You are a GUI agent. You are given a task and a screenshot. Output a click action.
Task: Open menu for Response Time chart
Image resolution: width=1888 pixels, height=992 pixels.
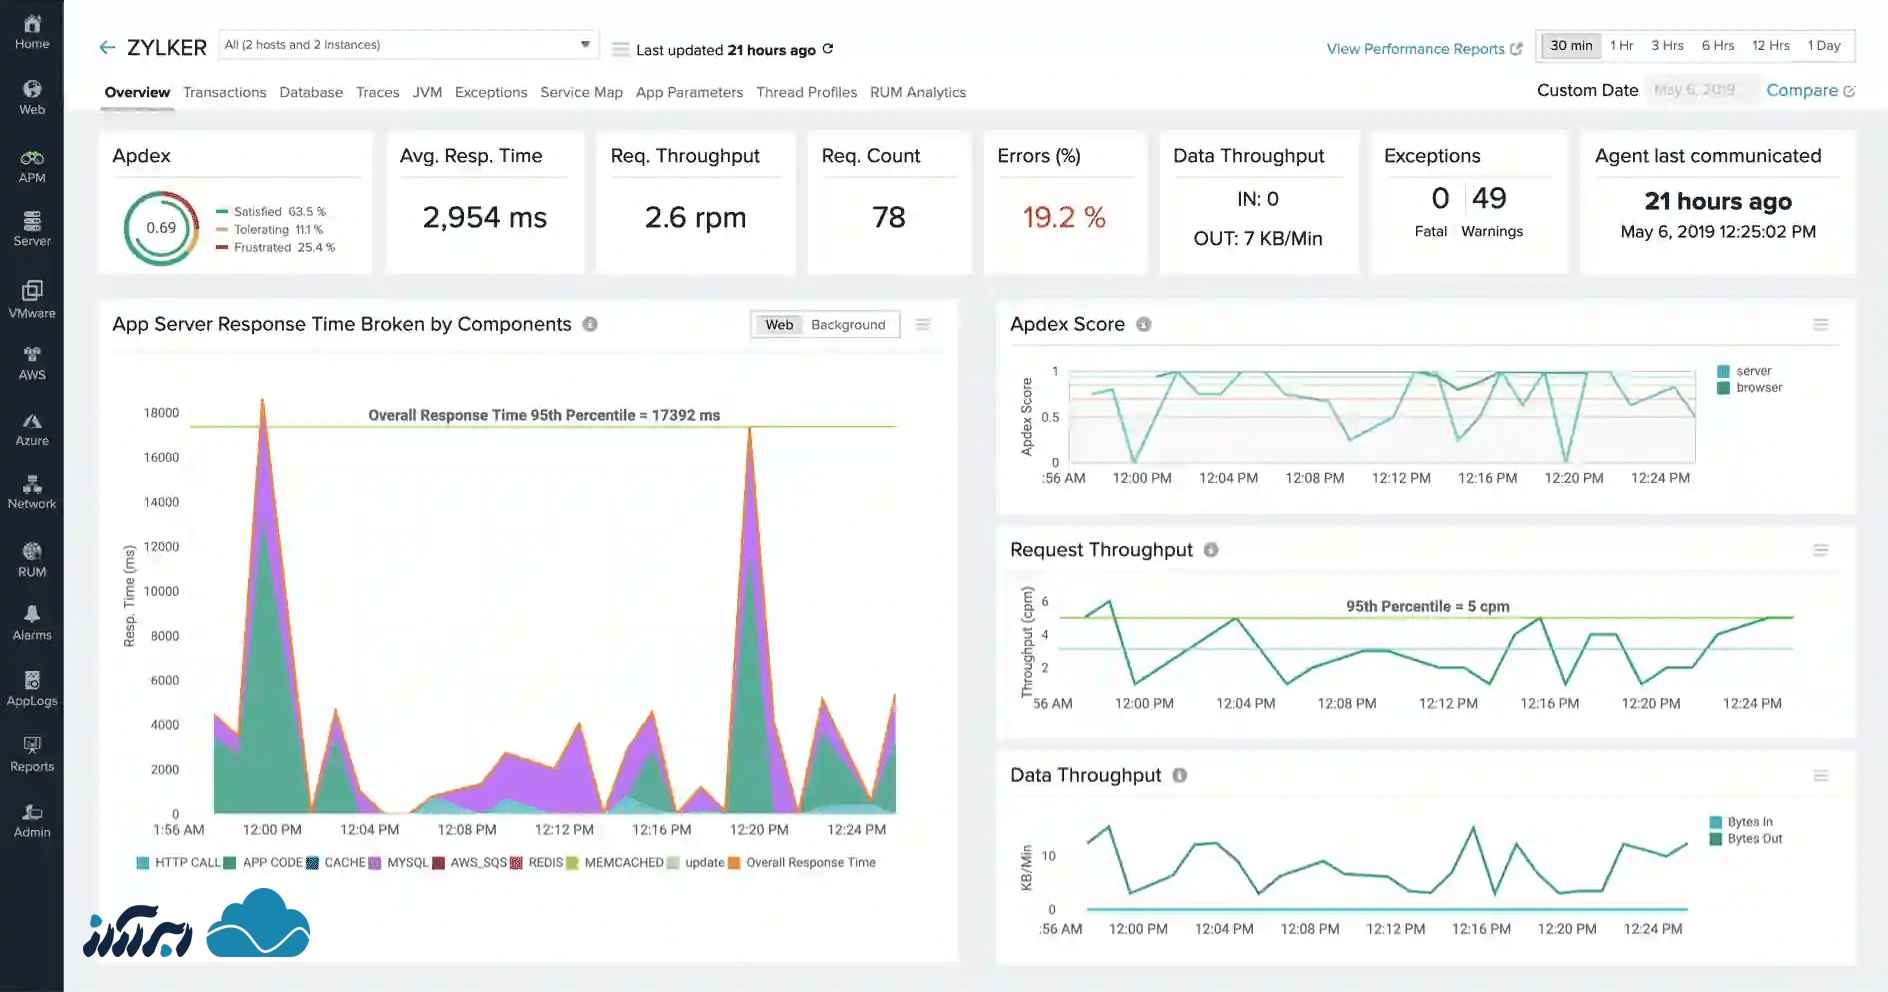923,324
